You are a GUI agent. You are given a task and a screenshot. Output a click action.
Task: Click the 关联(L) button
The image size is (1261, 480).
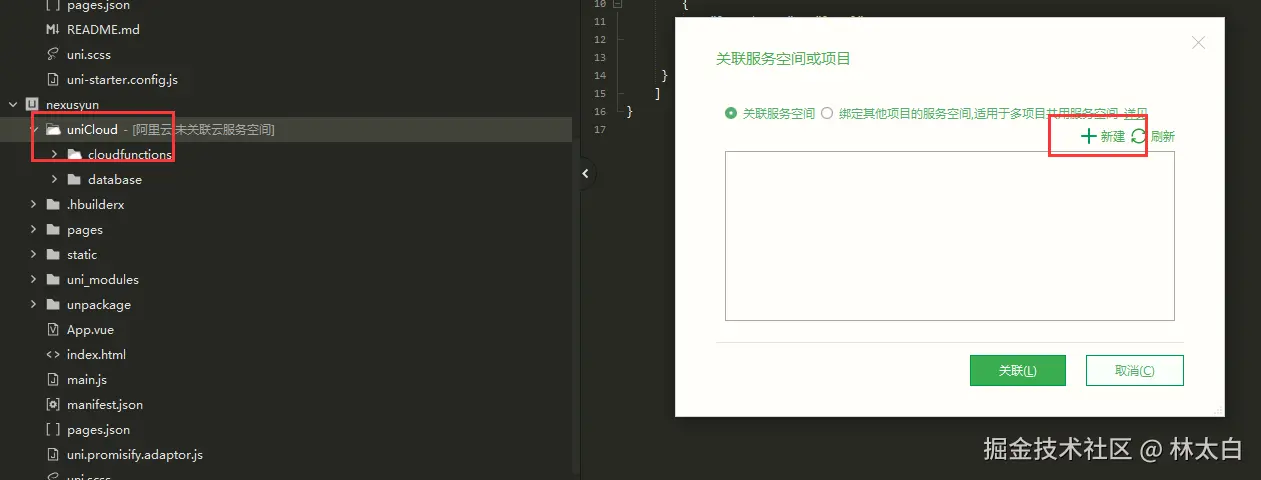point(1017,370)
